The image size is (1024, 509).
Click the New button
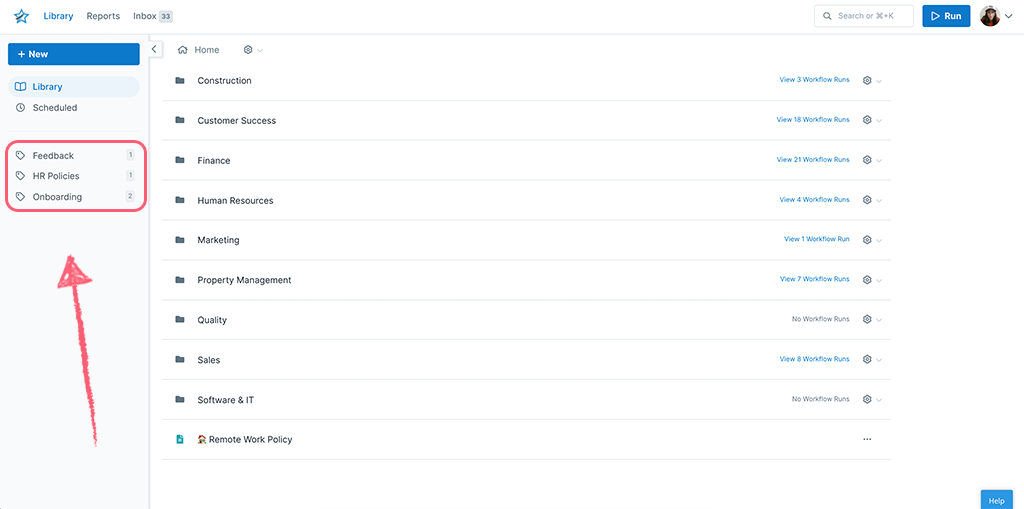74,54
